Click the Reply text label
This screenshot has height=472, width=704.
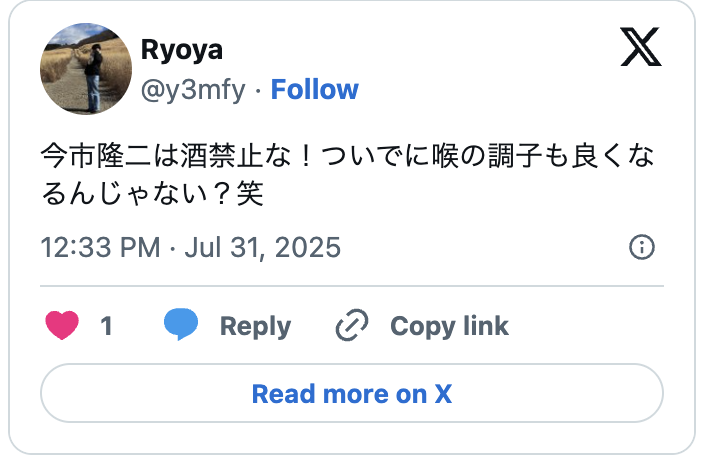pos(255,326)
